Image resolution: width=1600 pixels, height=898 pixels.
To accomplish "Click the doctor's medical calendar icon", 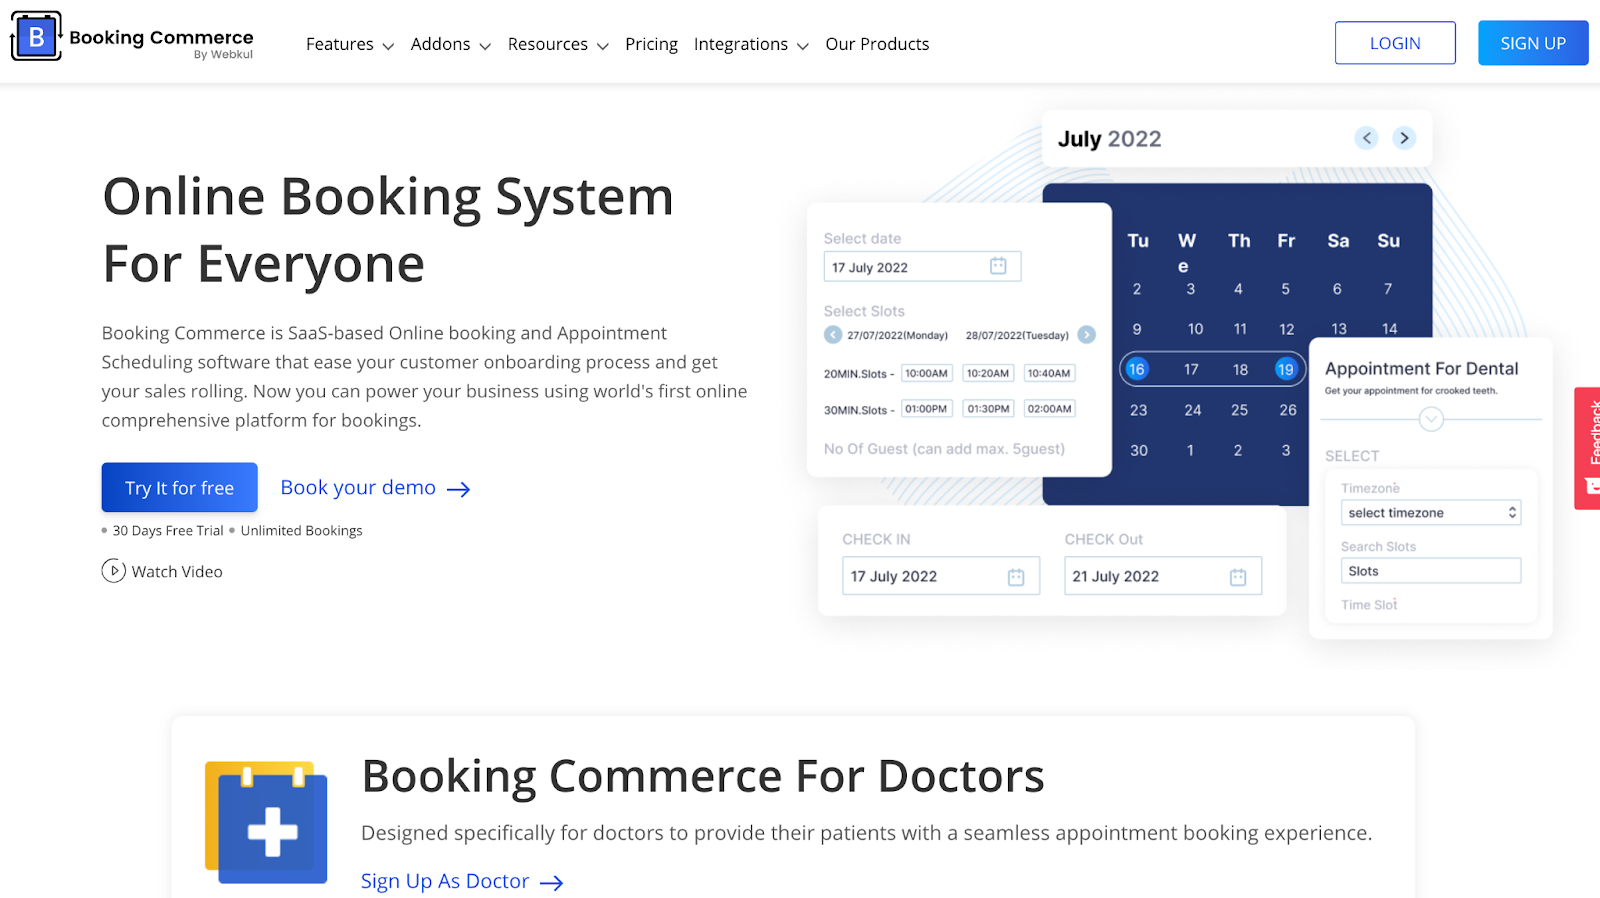I will point(266,822).
